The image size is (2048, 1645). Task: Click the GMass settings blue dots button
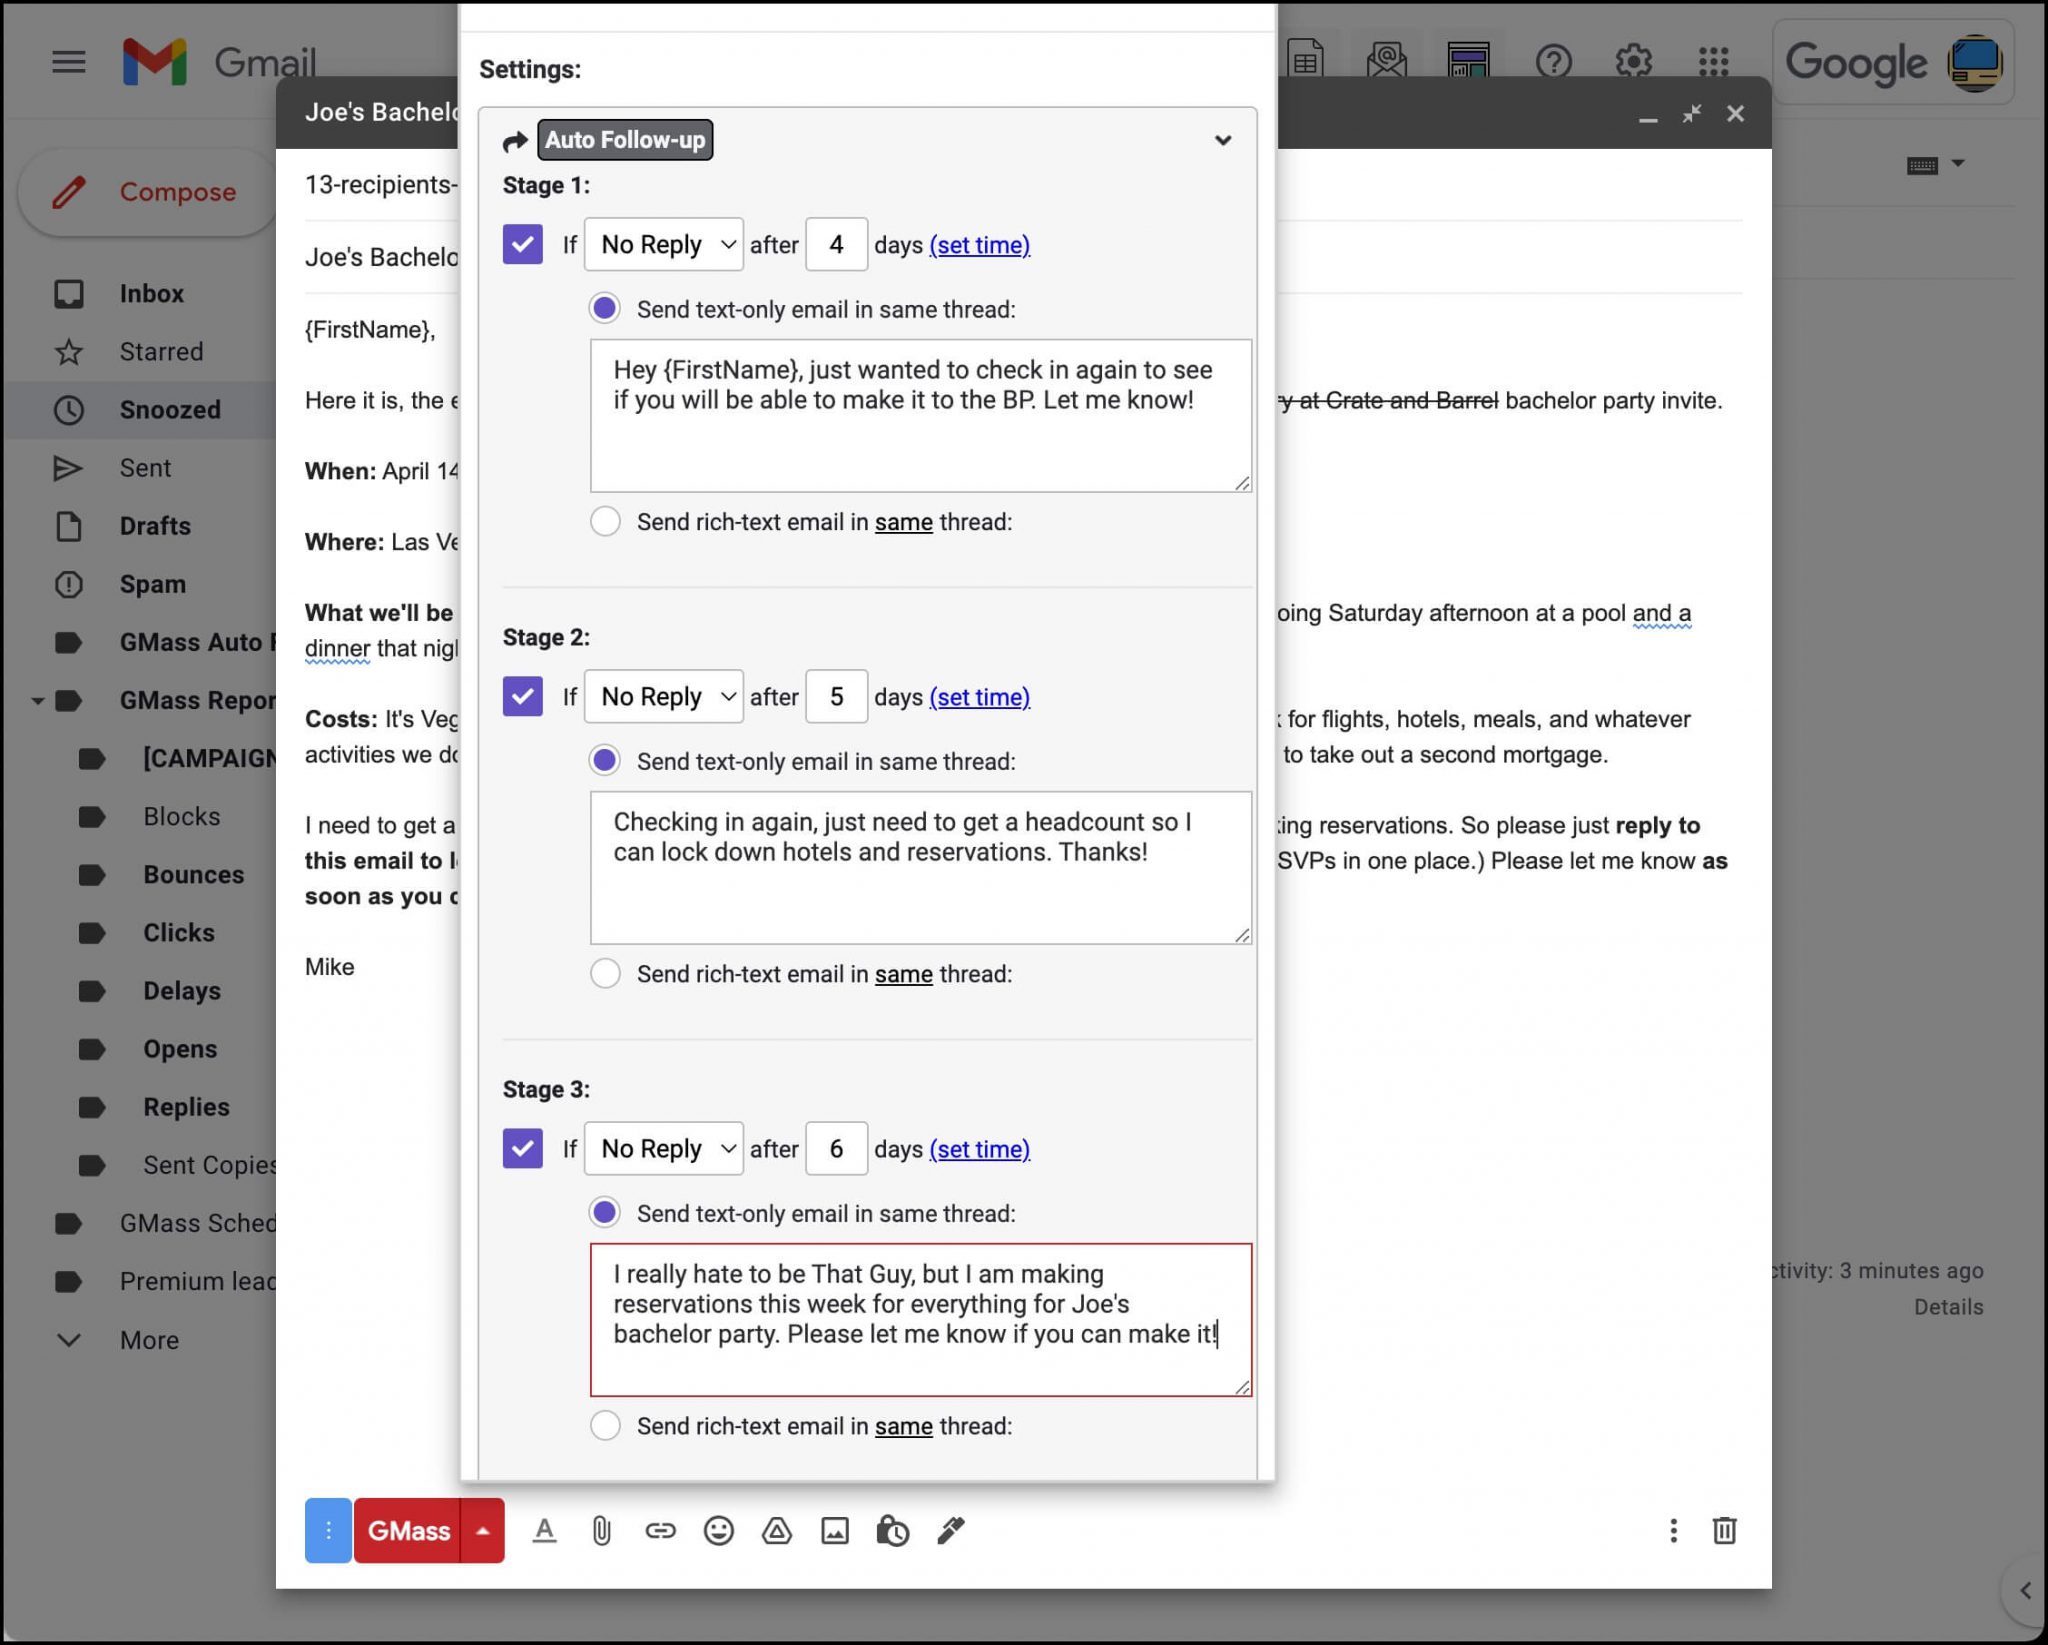328,1531
